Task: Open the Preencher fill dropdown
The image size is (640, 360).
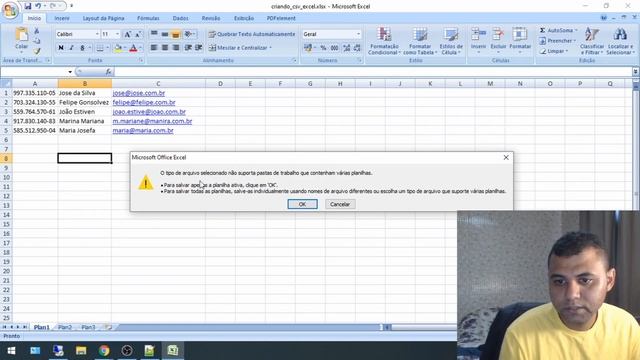Action: click(558, 41)
